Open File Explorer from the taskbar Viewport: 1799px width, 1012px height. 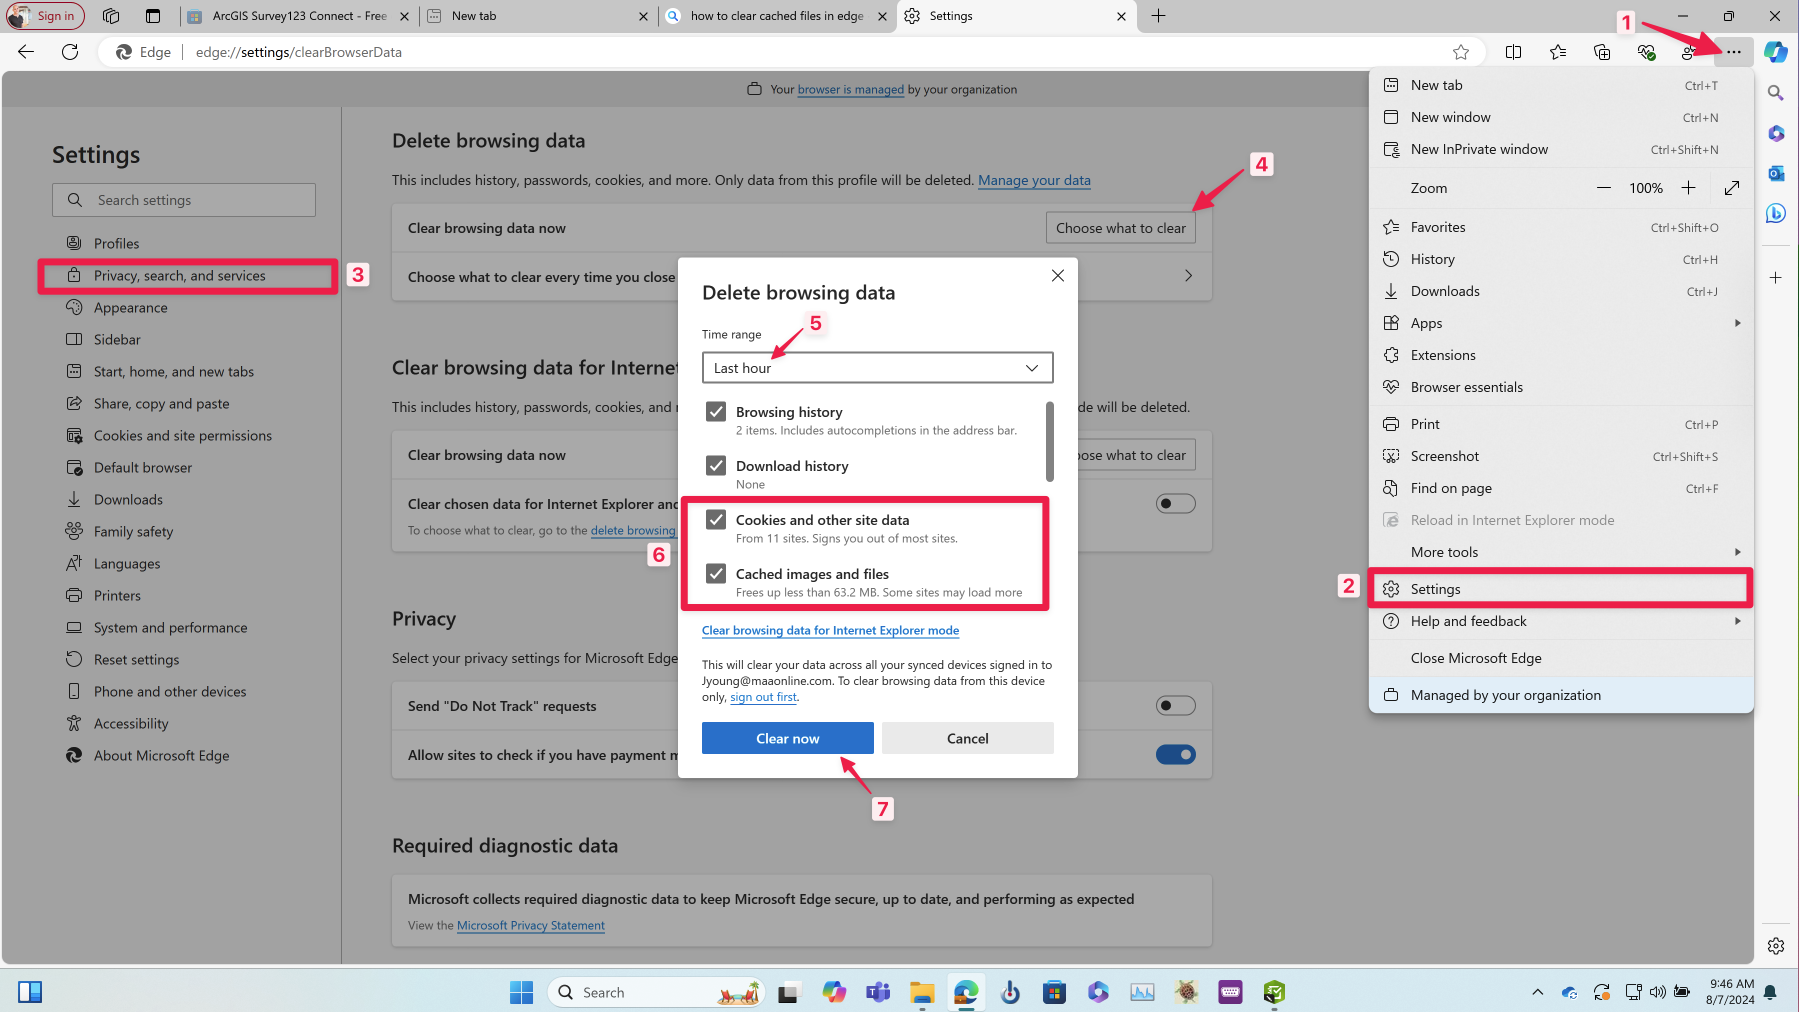click(921, 992)
